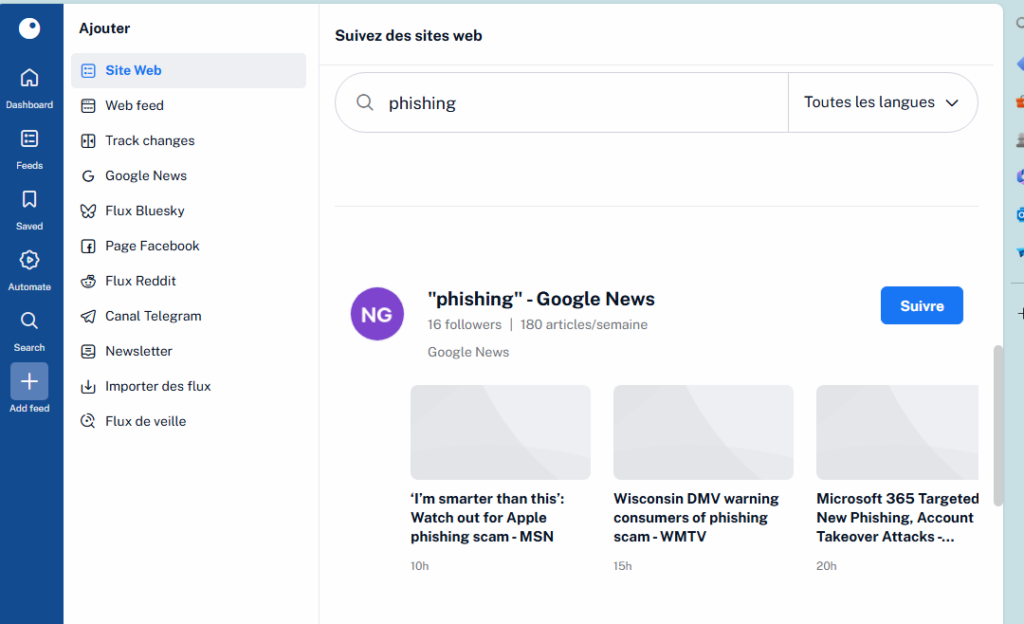Open Importer des flux
The width and height of the screenshot is (1024, 624).
[158, 386]
